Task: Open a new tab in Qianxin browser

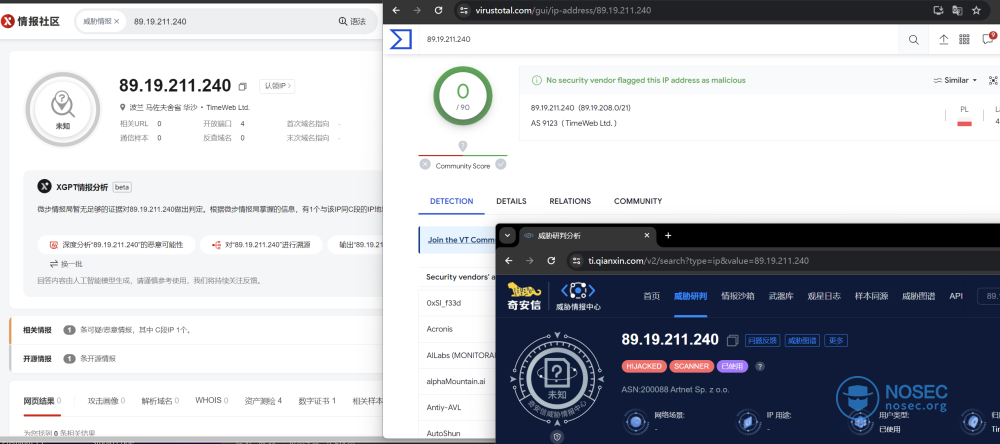Action: pos(668,235)
